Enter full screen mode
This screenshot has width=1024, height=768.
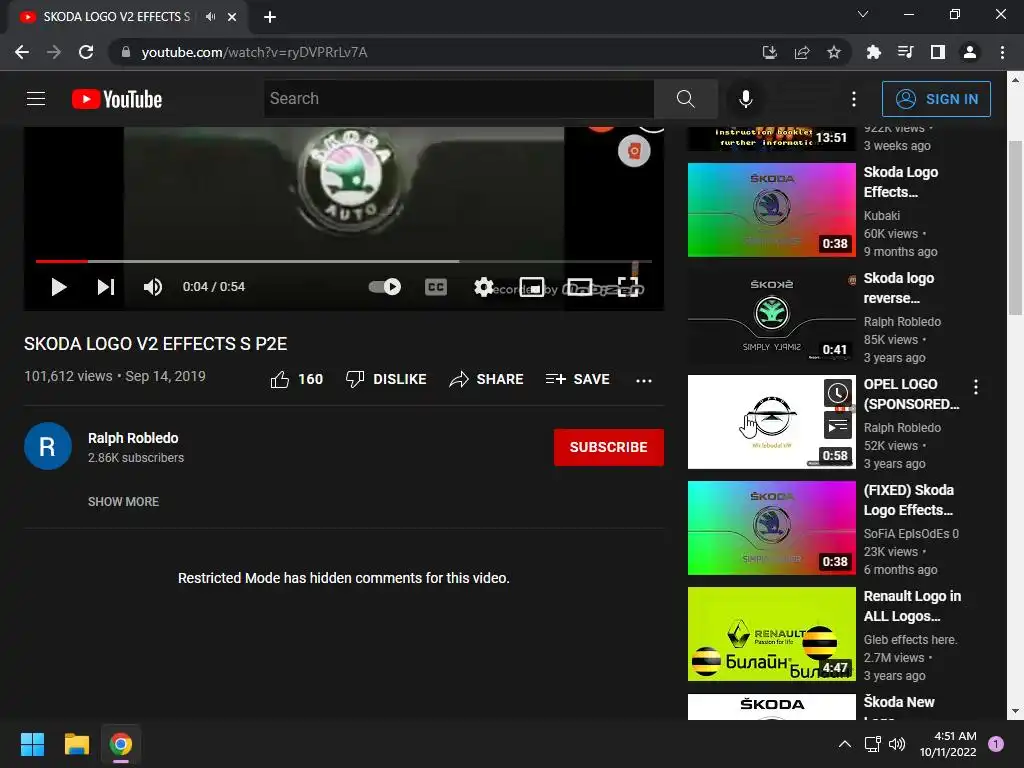tap(628, 287)
